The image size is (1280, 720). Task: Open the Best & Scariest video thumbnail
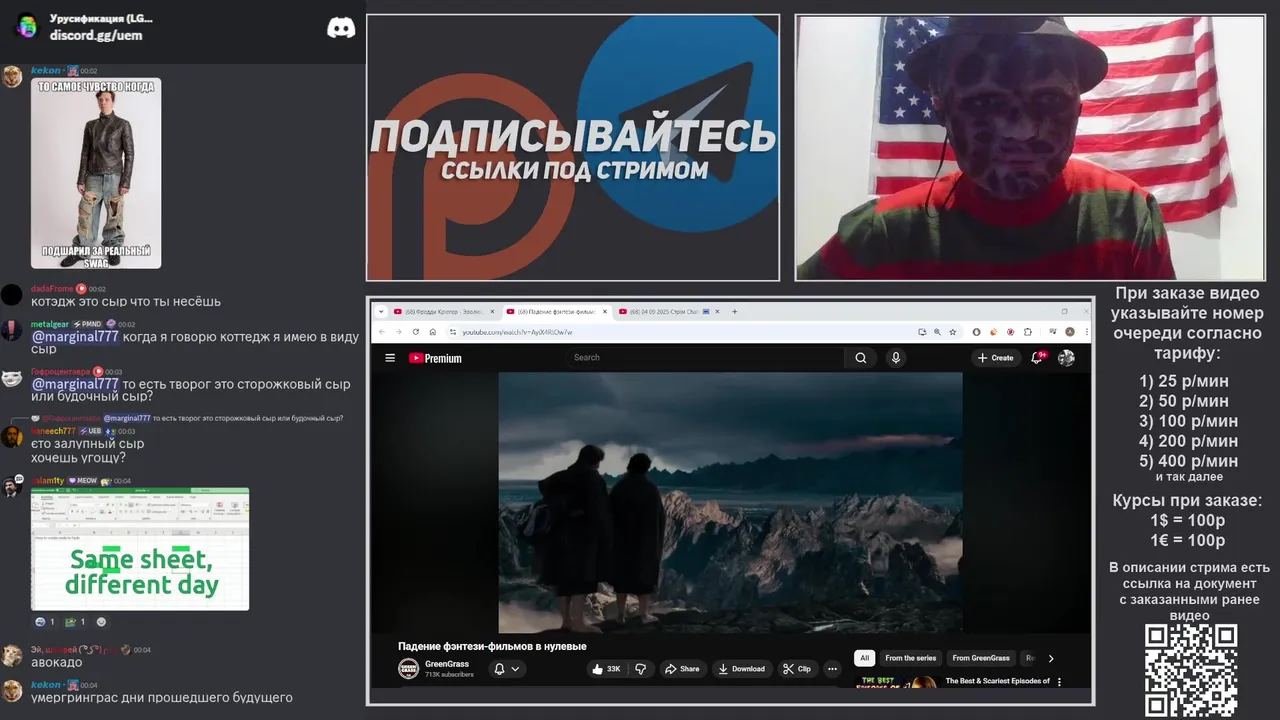896,681
